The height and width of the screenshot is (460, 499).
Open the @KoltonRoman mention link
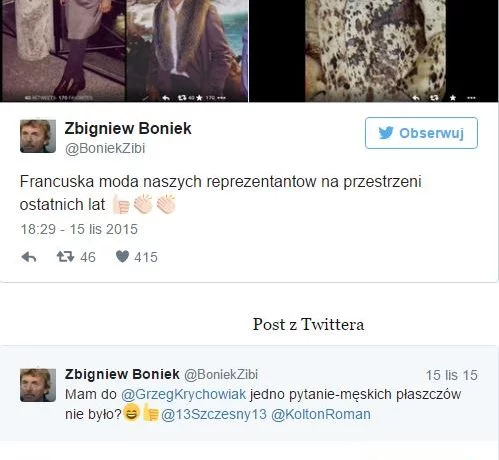click(321, 414)
